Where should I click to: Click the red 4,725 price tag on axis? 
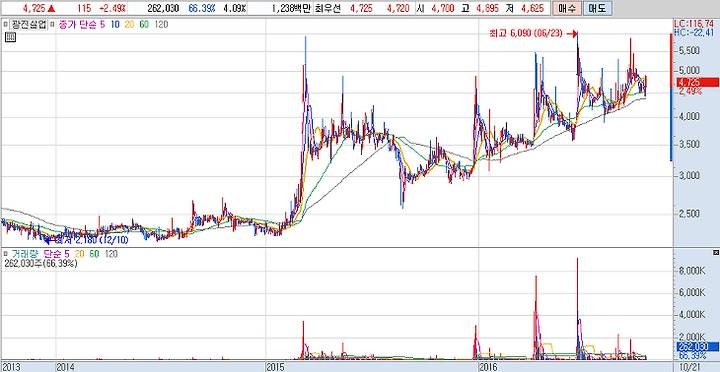coord(697,83)
